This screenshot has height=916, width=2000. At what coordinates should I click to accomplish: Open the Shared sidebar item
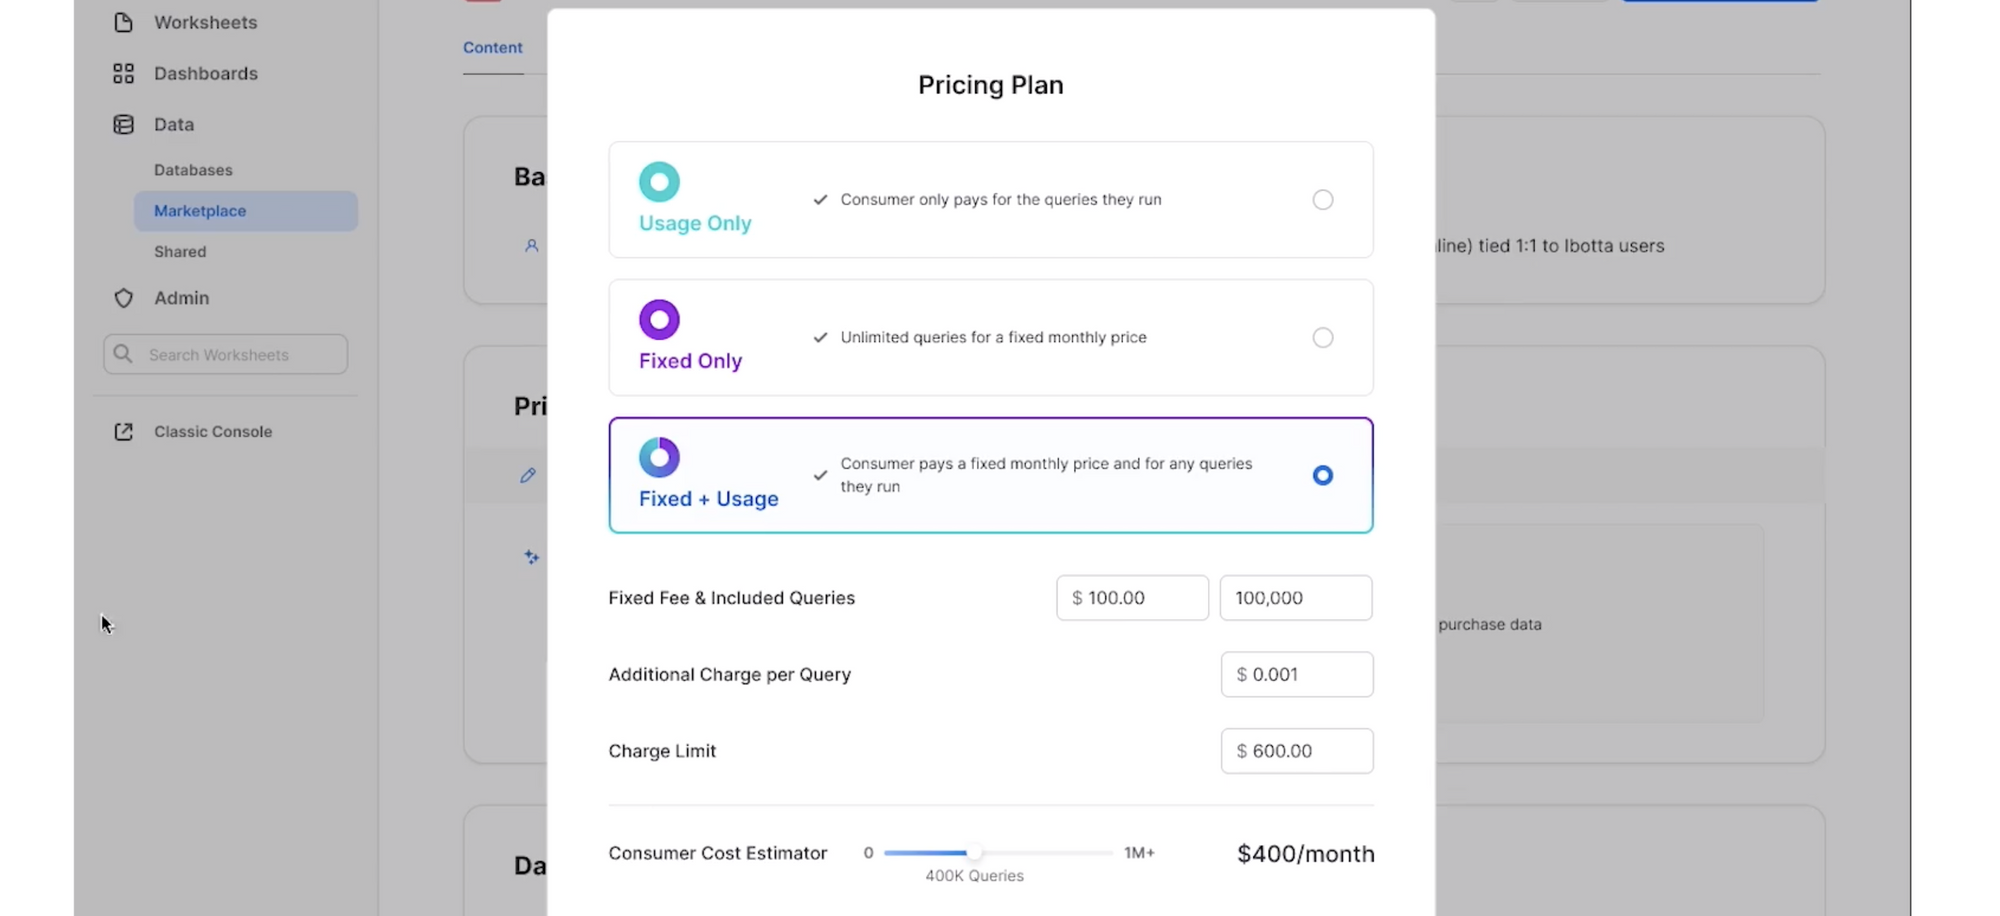pos(180,252)
